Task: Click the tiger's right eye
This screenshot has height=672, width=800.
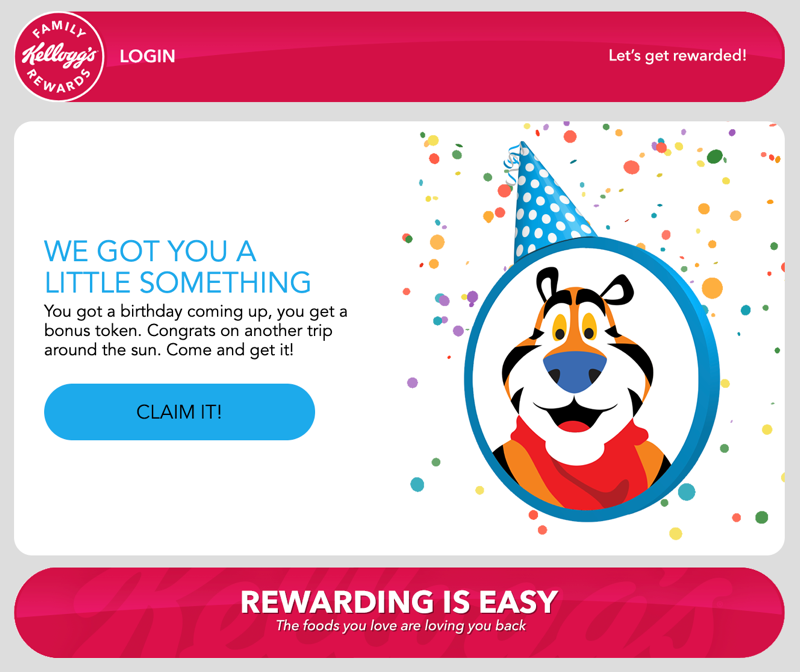Action: pos(589,327)
